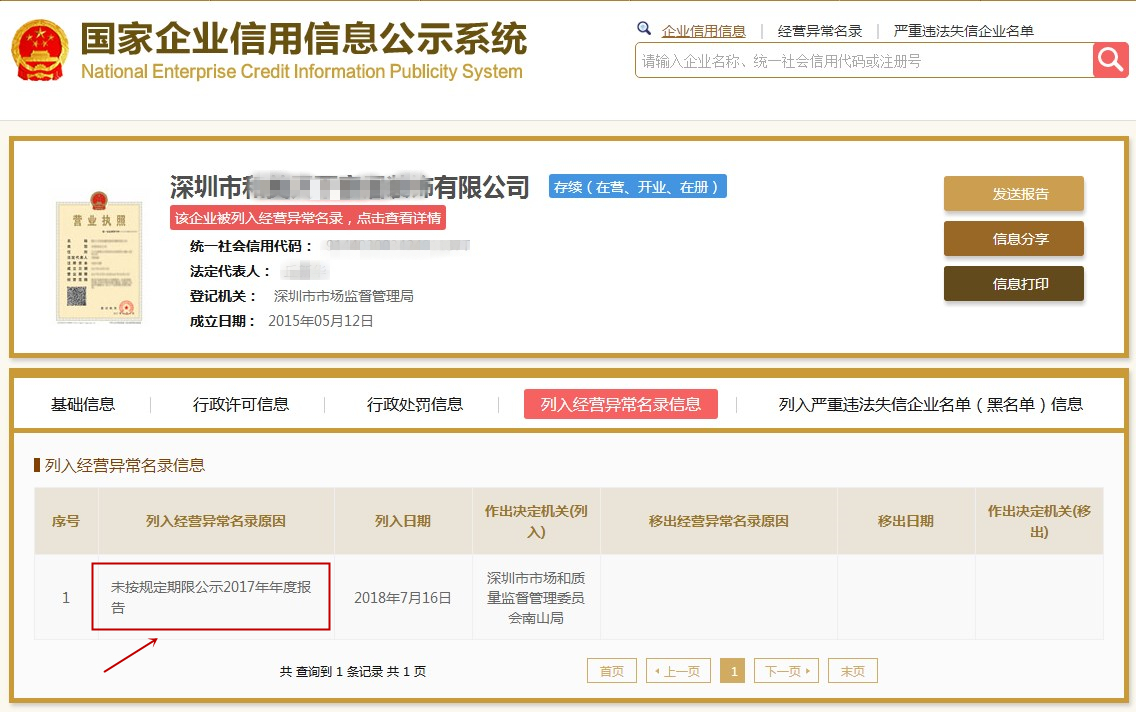Open the business license thumbnail image

(x=99, y=257)
